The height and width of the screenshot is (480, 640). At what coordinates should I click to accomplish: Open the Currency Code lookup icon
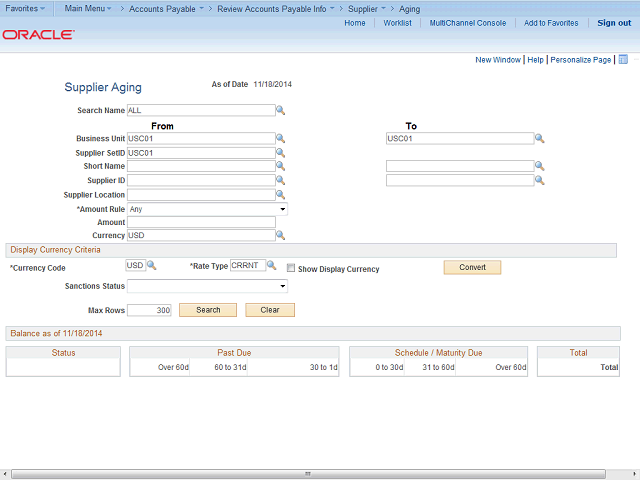(x=152, y=266)
